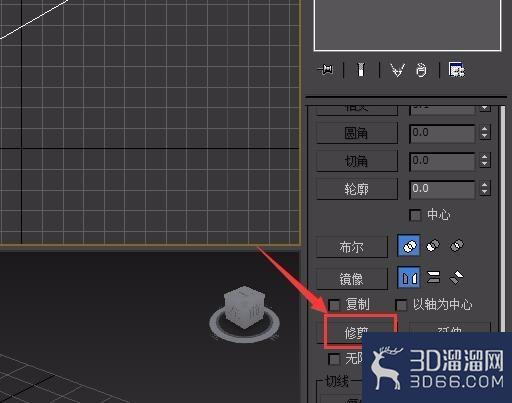The height and width of the screenshot is (403, 512).
Task: Select the Boolean subtraction icon
Action: [433, 246]
